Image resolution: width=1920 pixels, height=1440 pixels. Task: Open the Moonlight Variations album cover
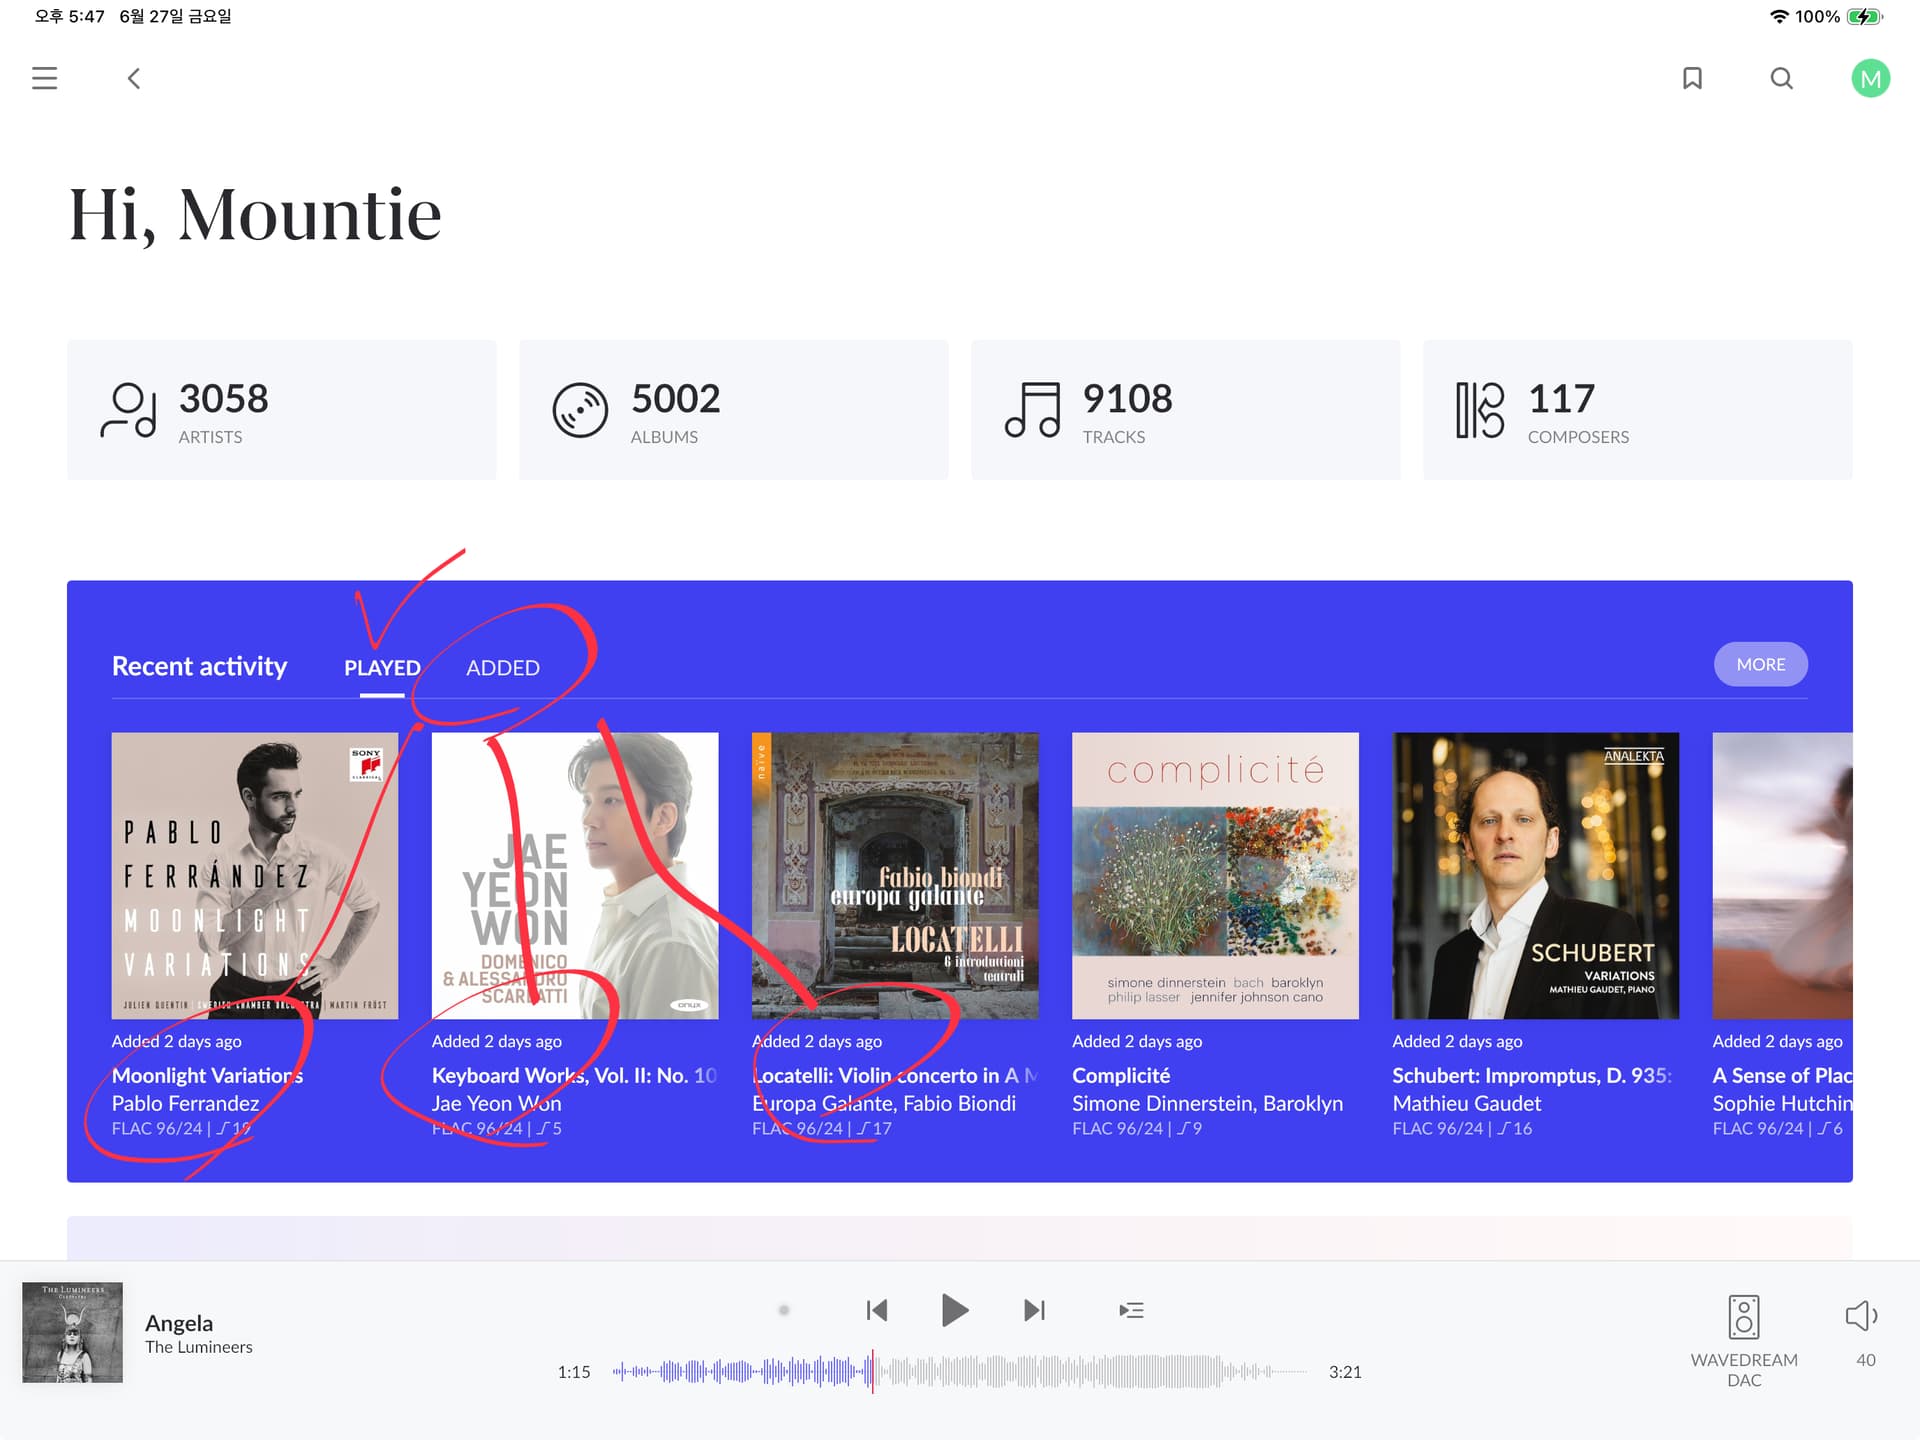click(254, 876)
